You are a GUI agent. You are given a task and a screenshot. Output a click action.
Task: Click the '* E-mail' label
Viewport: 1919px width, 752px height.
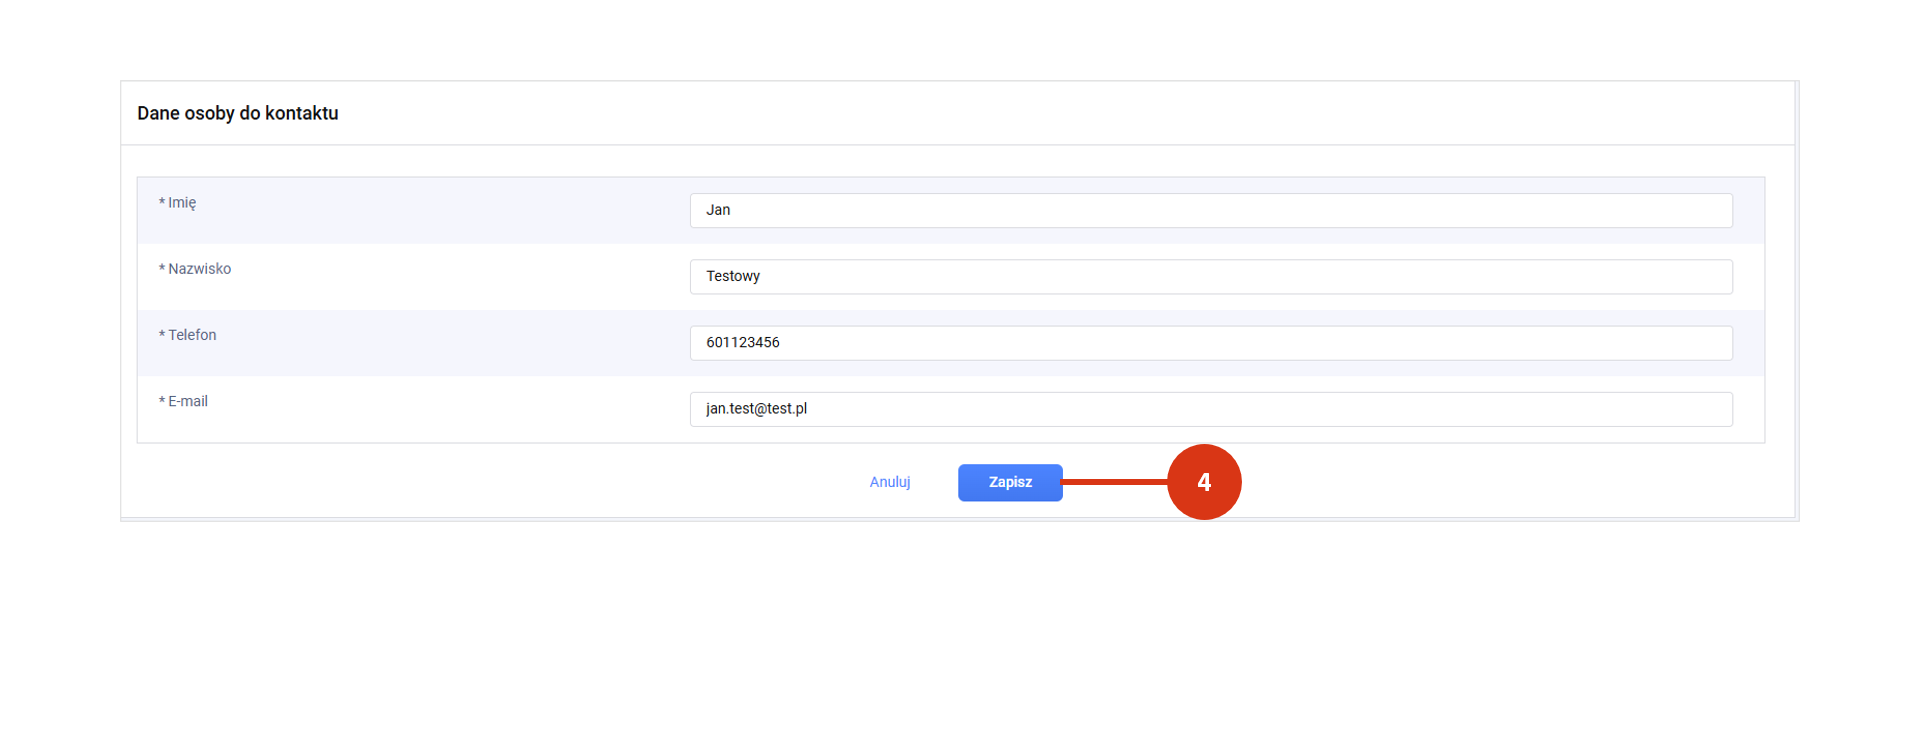[x=183, y=401]
